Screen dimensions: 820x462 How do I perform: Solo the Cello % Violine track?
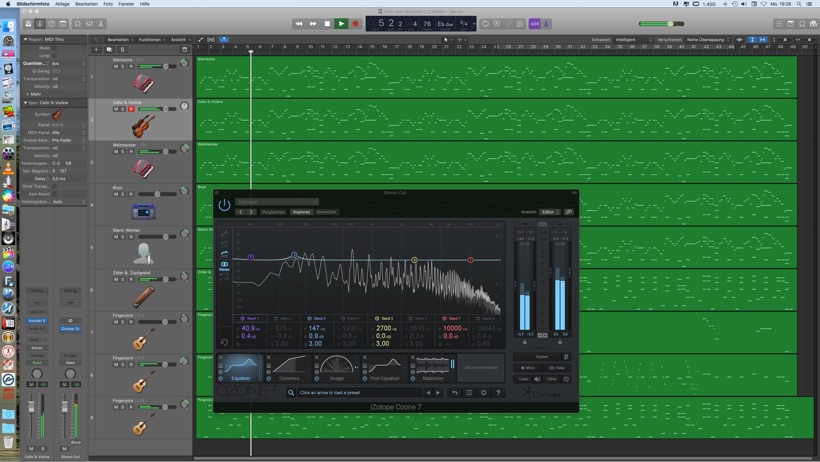pos(123,109)
